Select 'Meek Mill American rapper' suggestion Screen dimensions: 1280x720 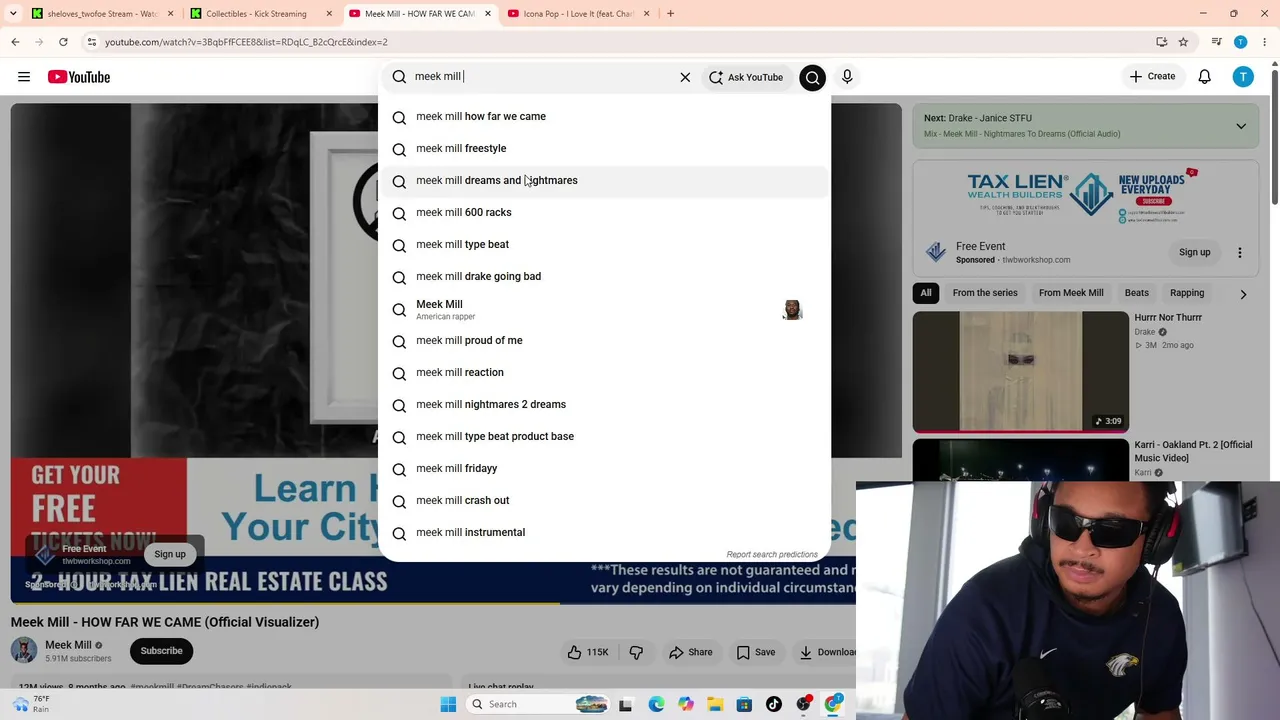[x=604, y=310]
